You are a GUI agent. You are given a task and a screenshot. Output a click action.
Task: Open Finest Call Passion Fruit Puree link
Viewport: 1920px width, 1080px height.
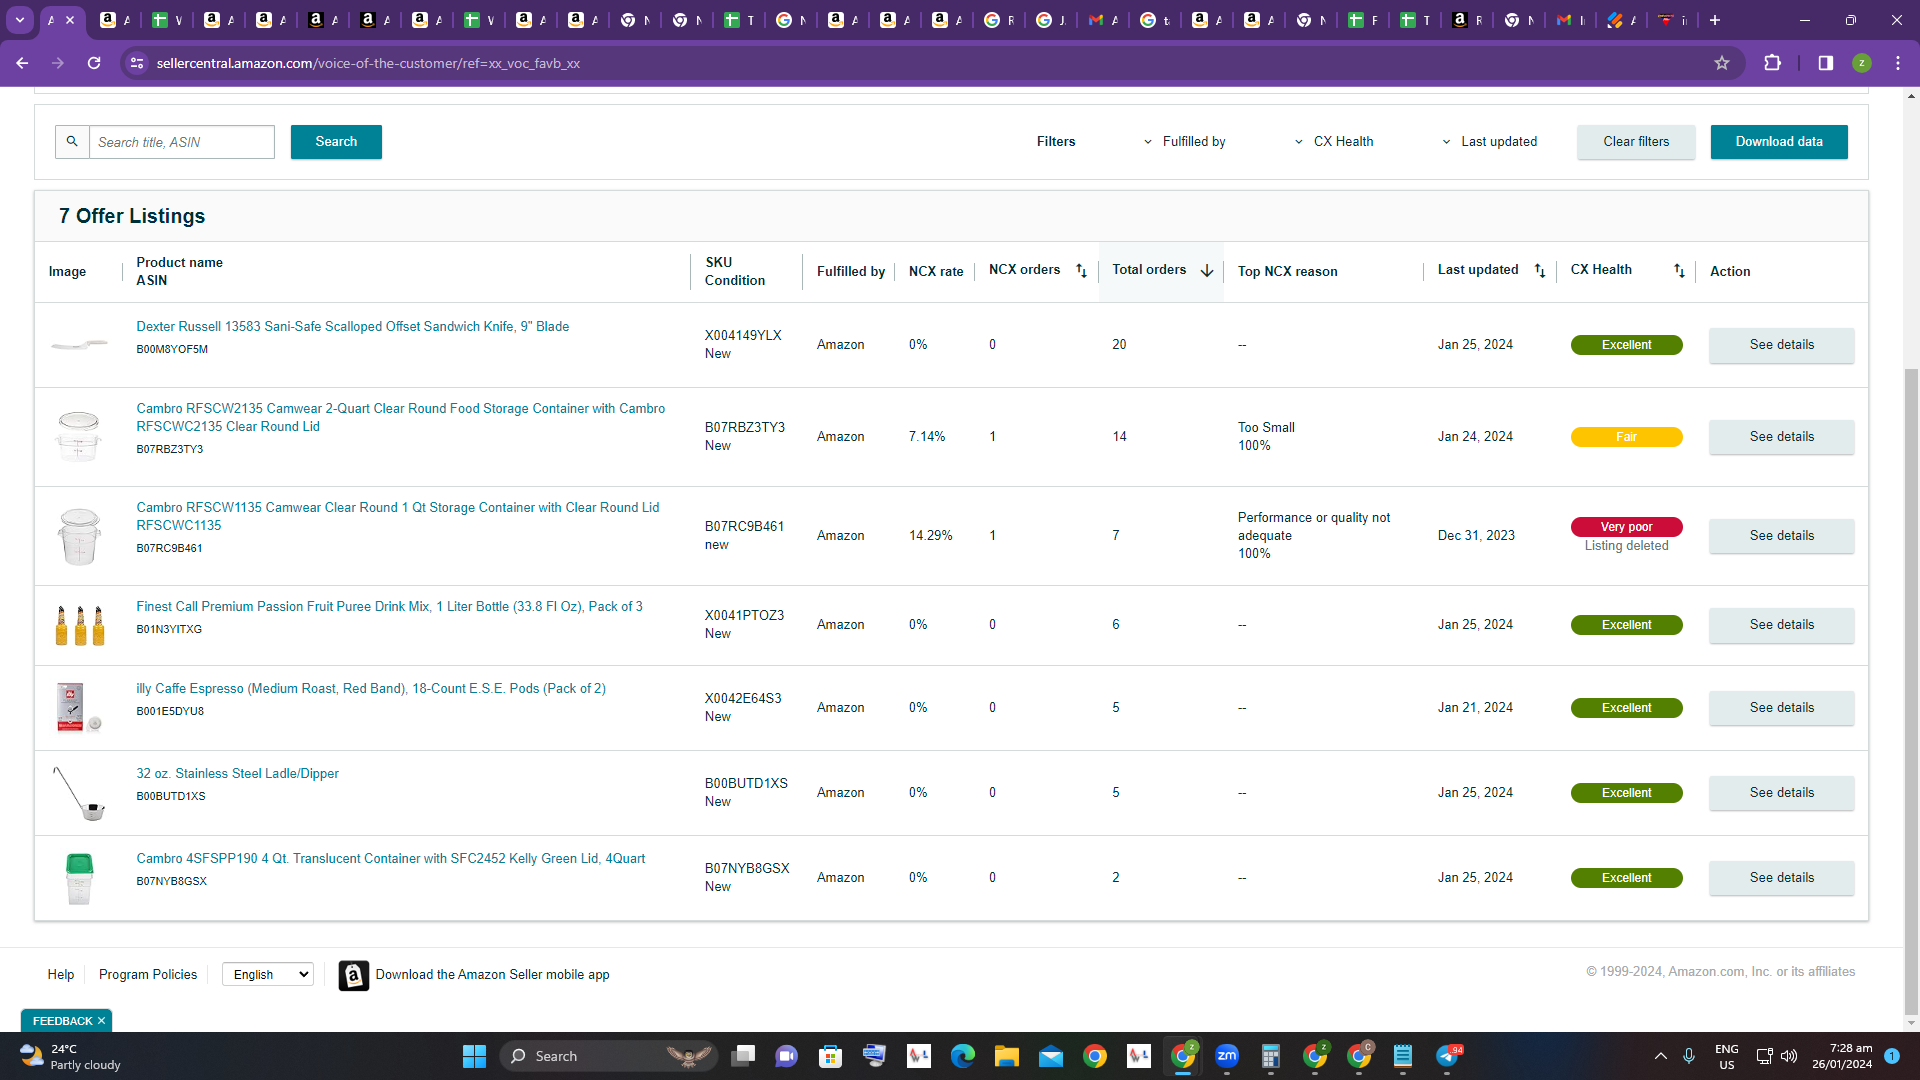[389, 607]
